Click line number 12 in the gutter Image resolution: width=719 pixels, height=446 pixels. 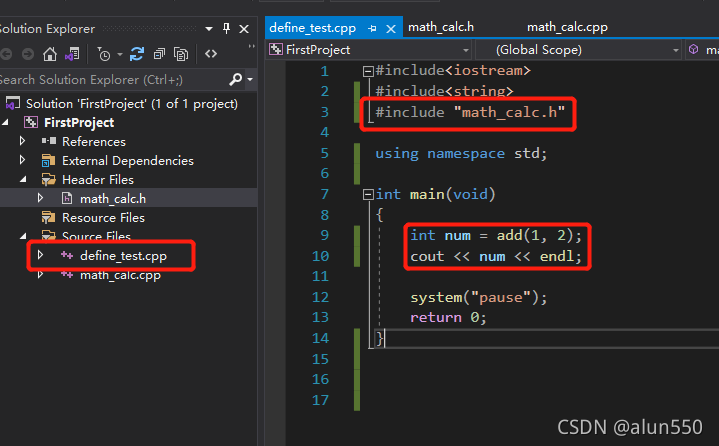321,297
